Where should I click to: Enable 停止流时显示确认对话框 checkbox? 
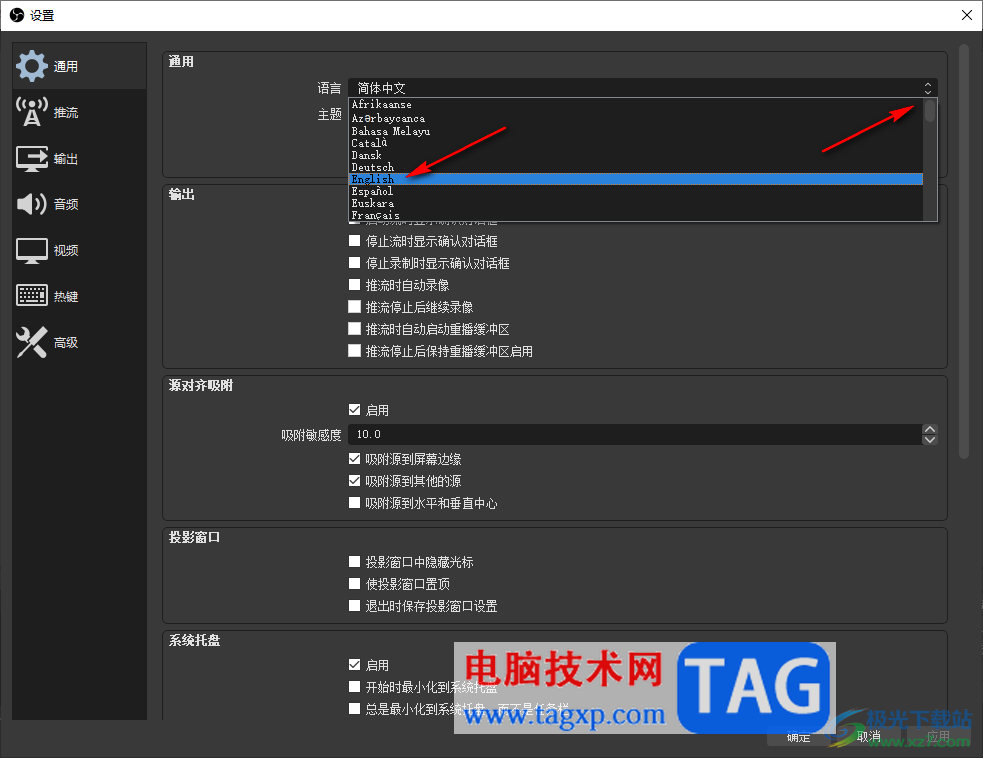pos(354,241)
